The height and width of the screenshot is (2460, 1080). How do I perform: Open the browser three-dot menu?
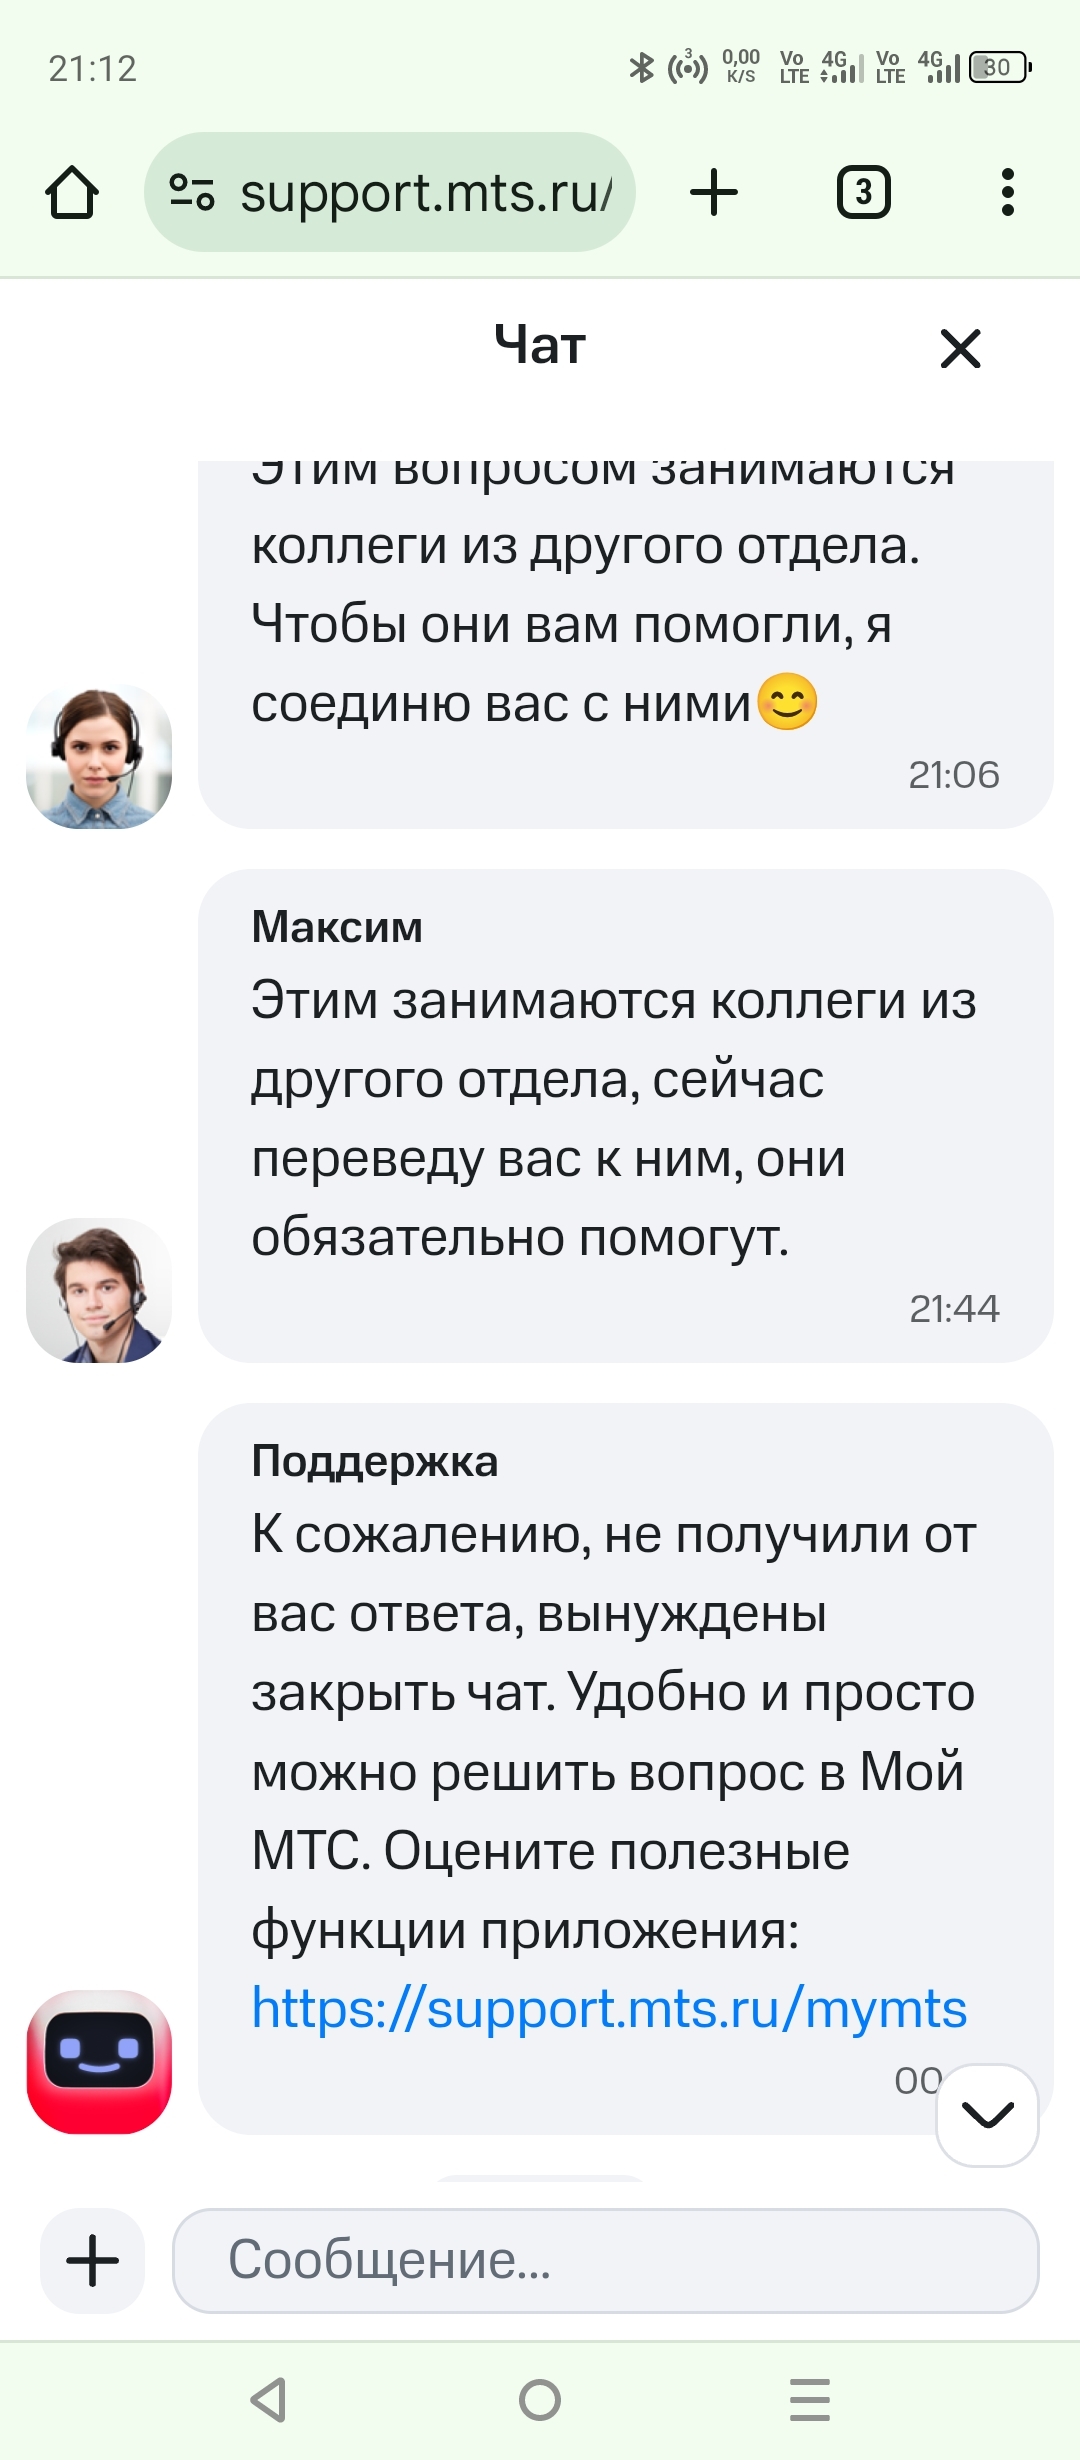1007,192
